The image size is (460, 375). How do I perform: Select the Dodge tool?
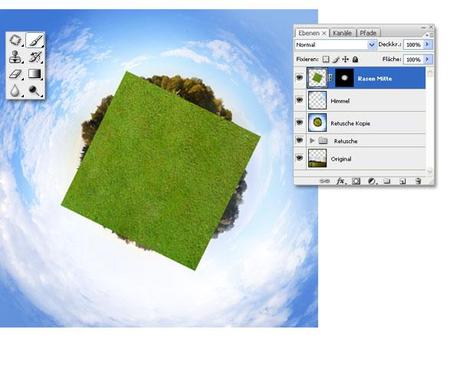click(35, 90)
